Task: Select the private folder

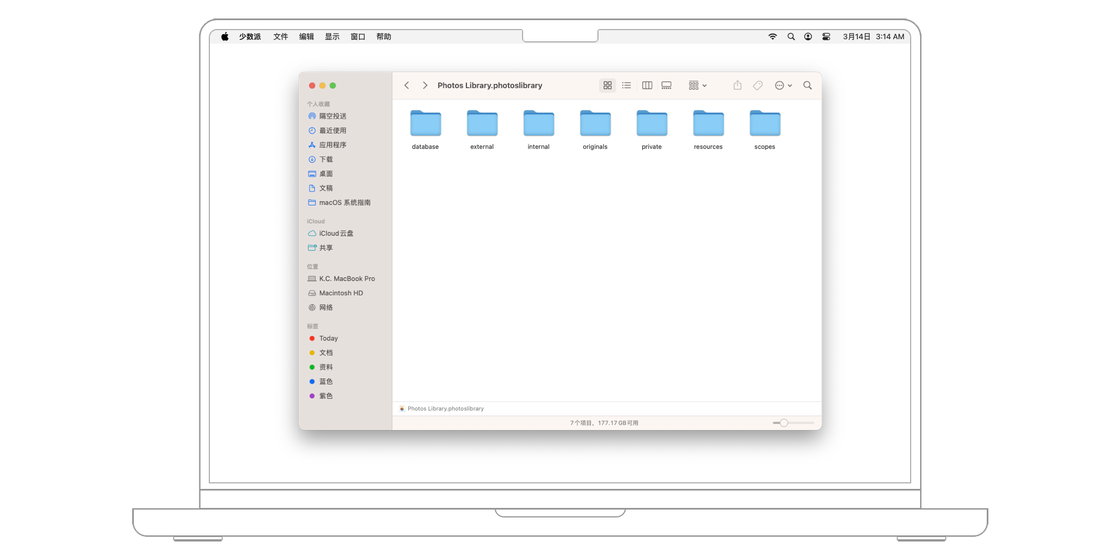Action: click(651, 130)
